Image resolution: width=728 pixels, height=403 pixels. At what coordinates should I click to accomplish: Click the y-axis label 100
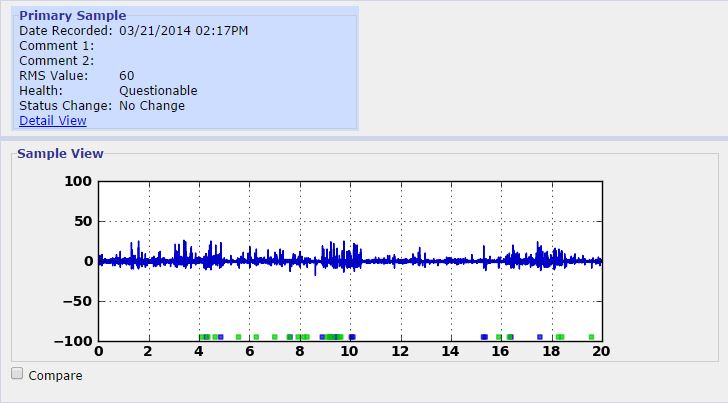(78, 181)
